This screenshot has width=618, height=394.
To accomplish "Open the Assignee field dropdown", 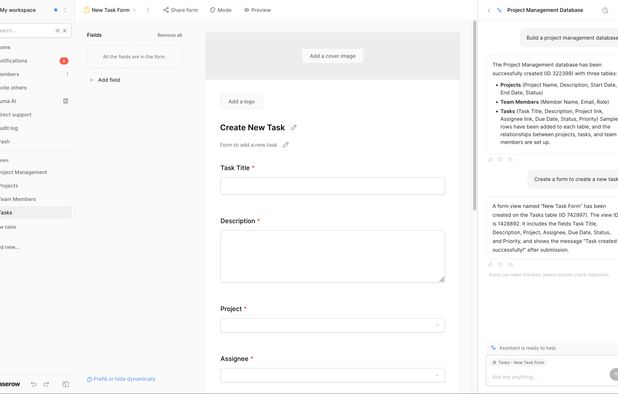I will (x=333, y=375).
